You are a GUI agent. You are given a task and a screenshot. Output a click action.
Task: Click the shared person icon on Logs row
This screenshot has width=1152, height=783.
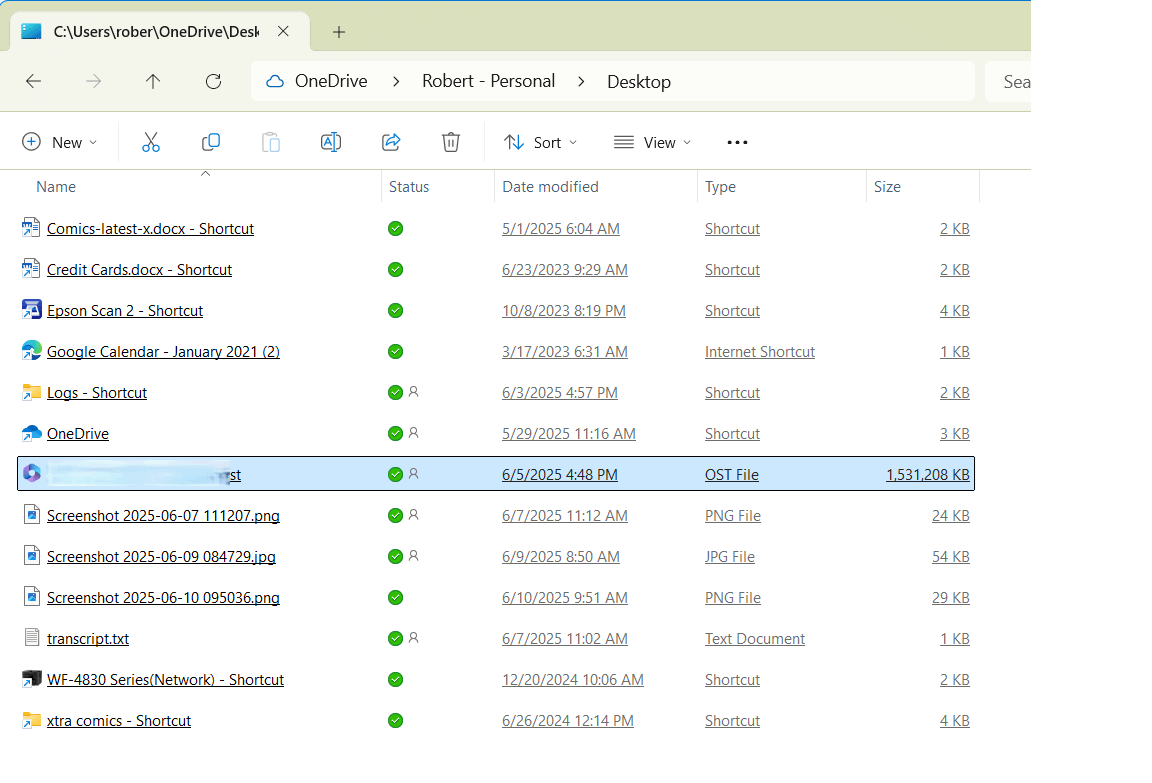click(414, 392)
